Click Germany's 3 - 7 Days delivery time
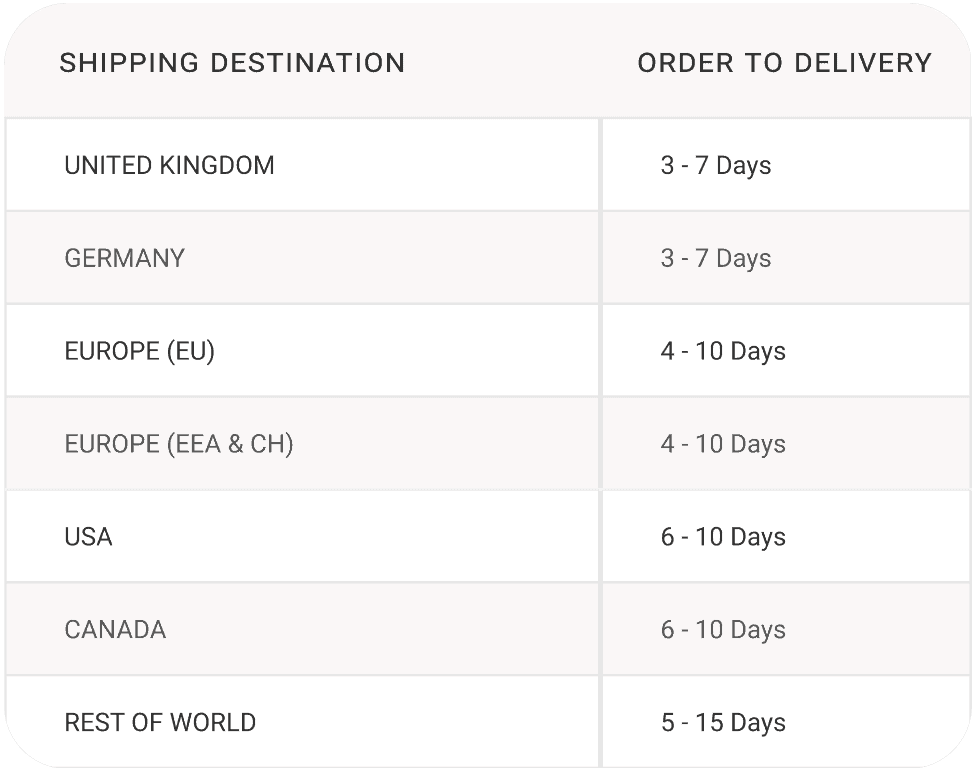This screenshot has height=768, width=975. [x=716, y=258]
